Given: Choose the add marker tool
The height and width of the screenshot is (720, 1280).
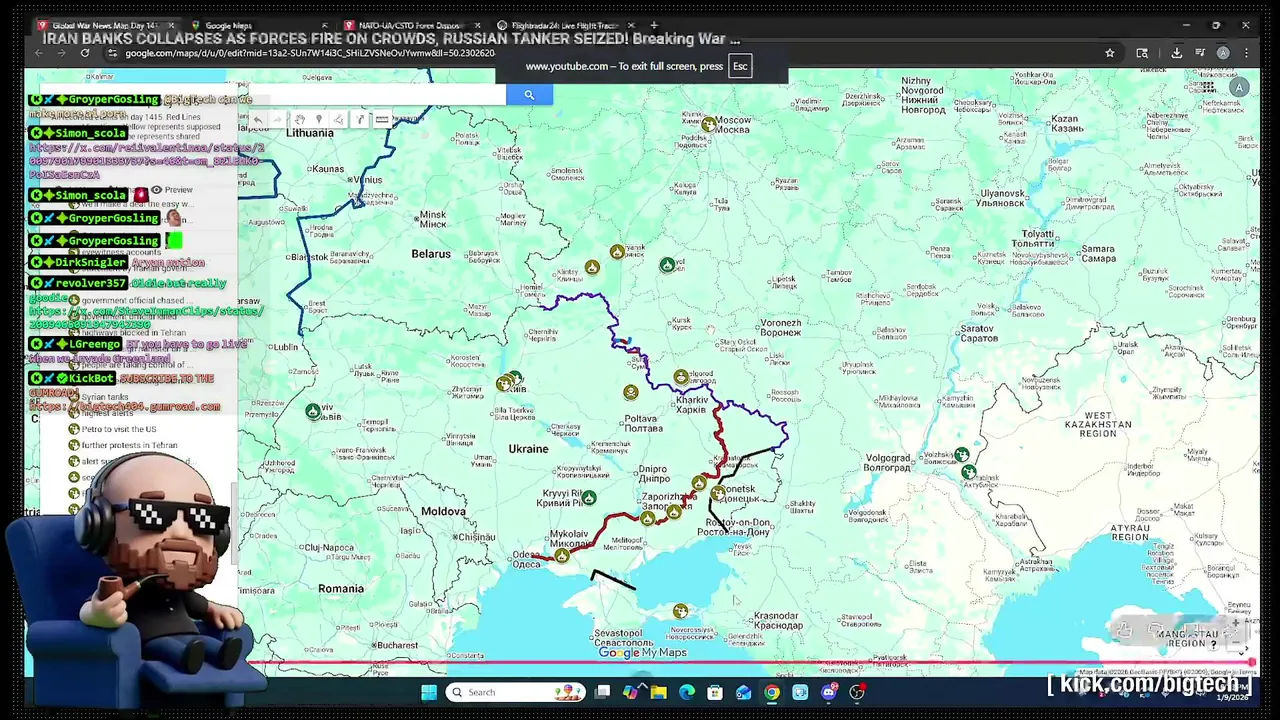Looking at the screenshot, I should [319, 120].
